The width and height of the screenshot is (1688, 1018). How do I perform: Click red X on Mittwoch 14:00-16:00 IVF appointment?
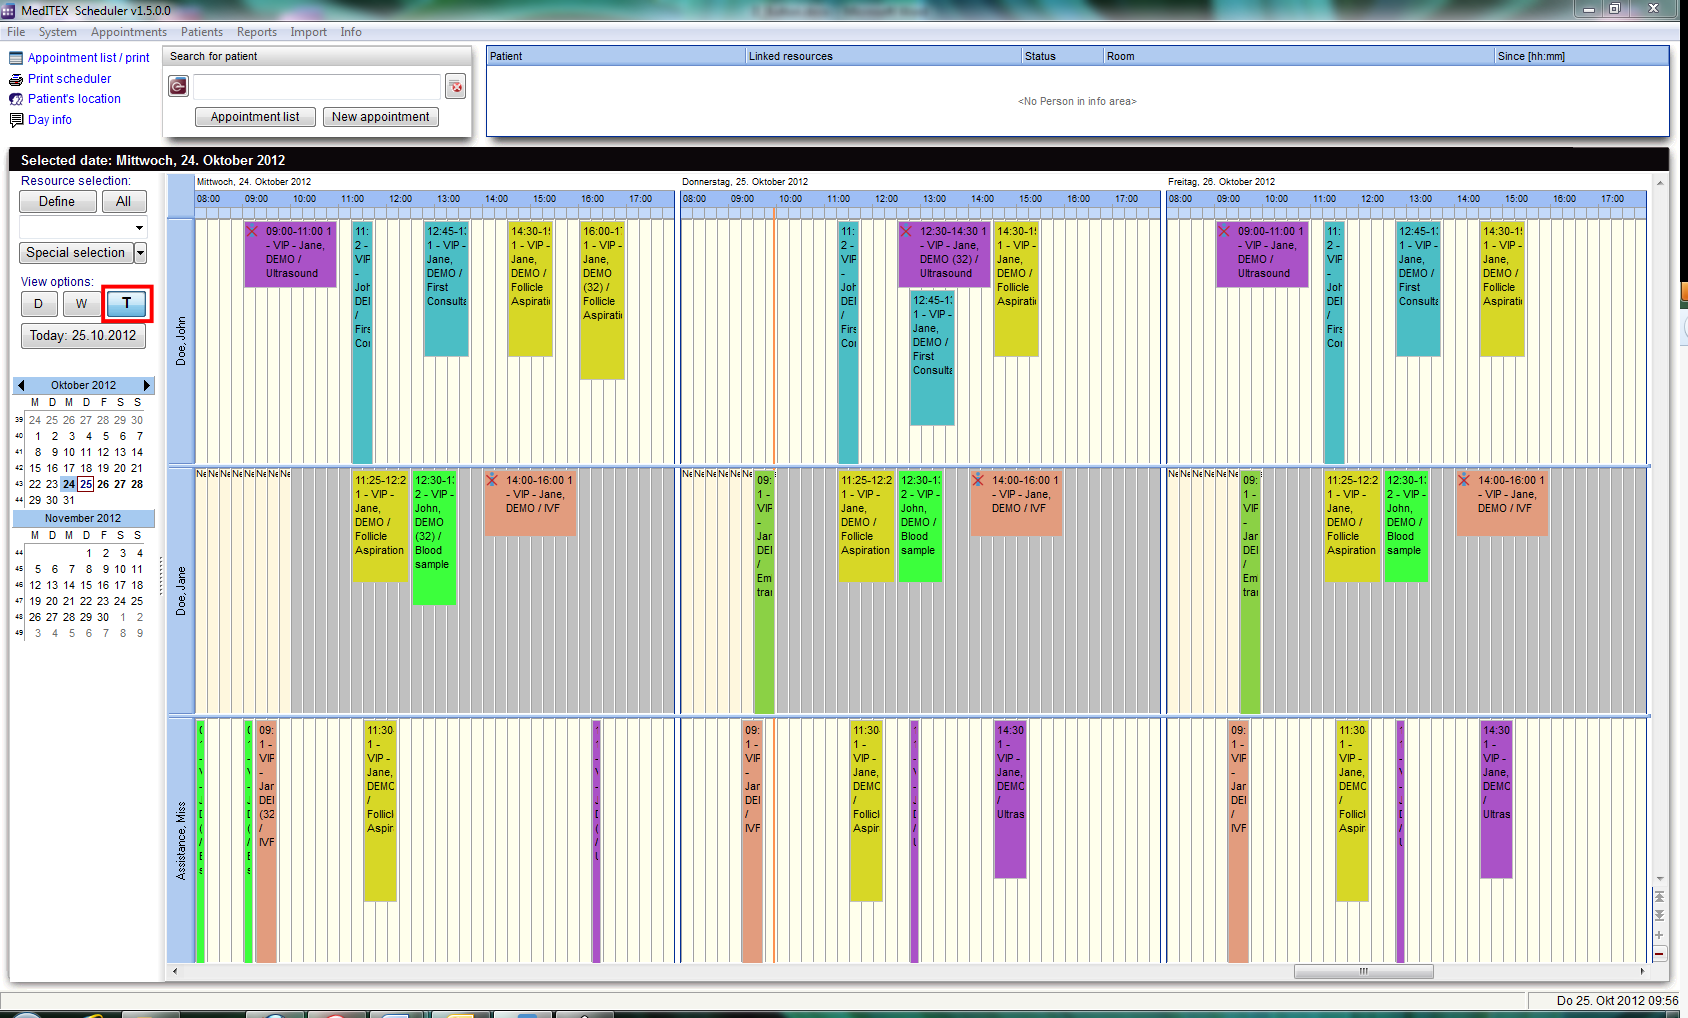(x=492, y=480)
